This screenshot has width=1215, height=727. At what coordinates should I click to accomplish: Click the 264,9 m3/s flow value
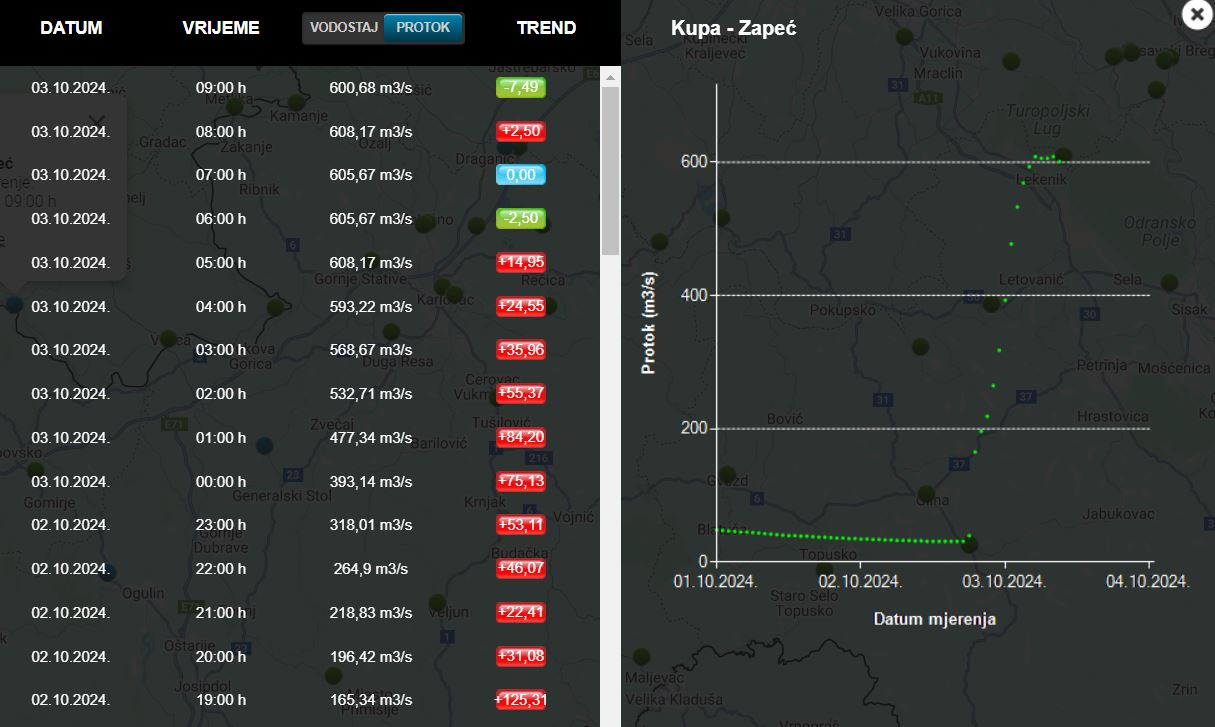(371, 569)
